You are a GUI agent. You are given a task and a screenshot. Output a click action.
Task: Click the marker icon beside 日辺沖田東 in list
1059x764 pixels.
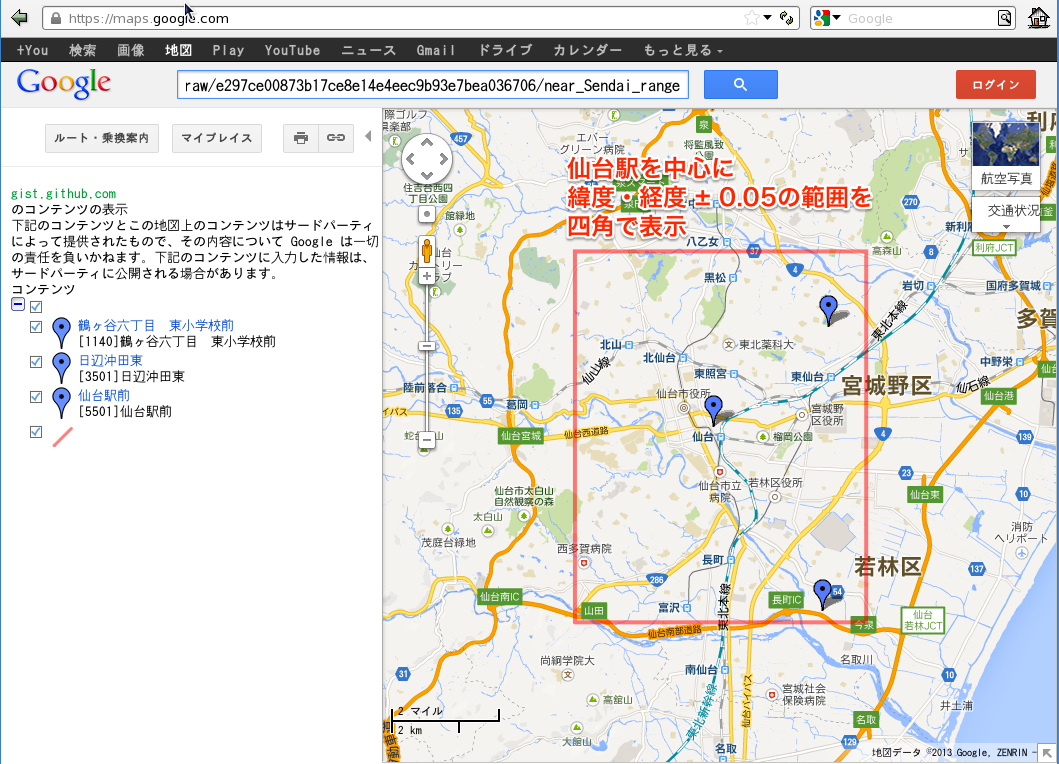[x=61, y=367]
